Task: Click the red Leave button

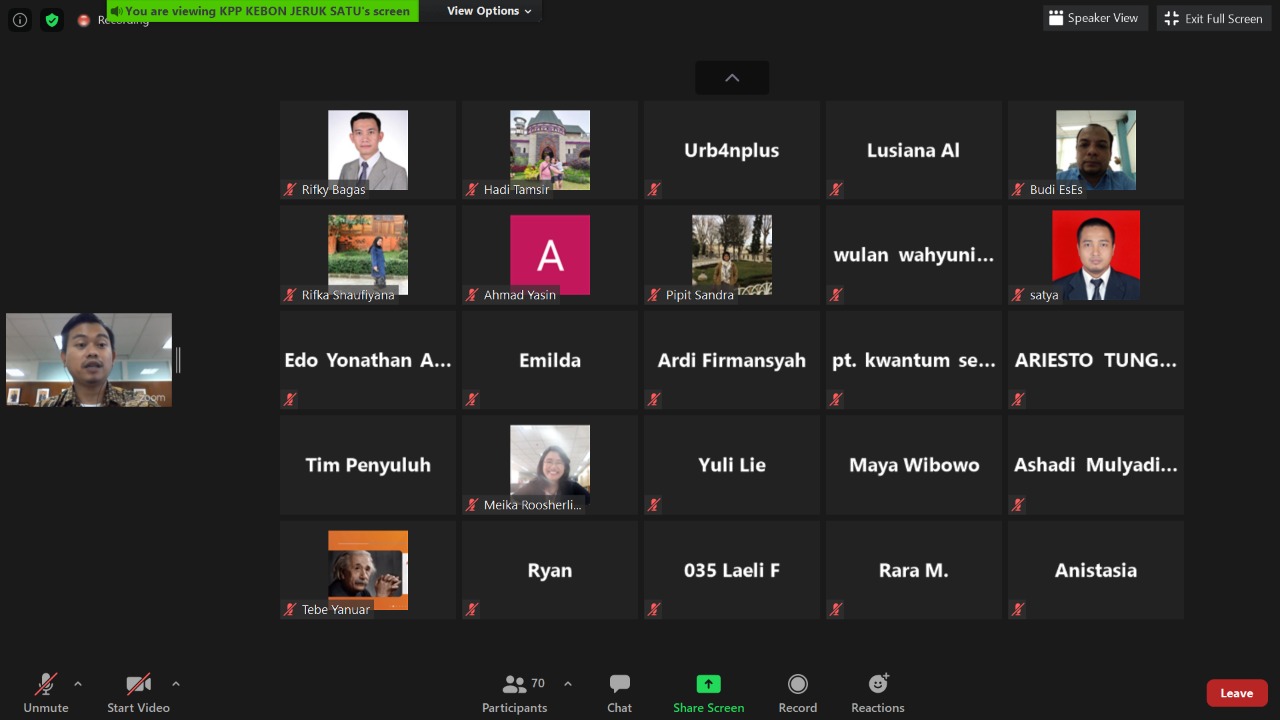Action: pos(1236,693)
